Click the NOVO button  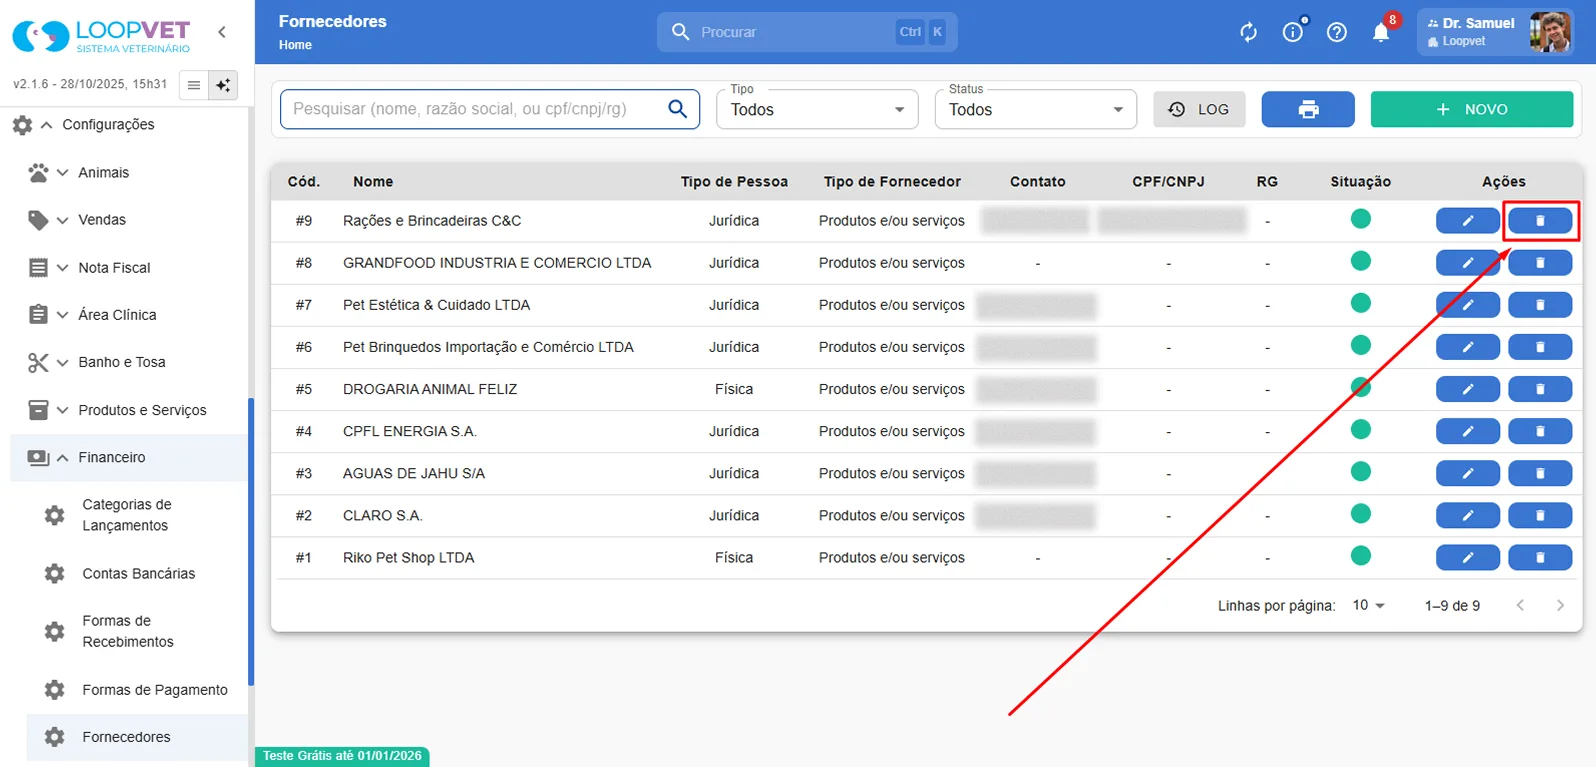point(1472,109)
